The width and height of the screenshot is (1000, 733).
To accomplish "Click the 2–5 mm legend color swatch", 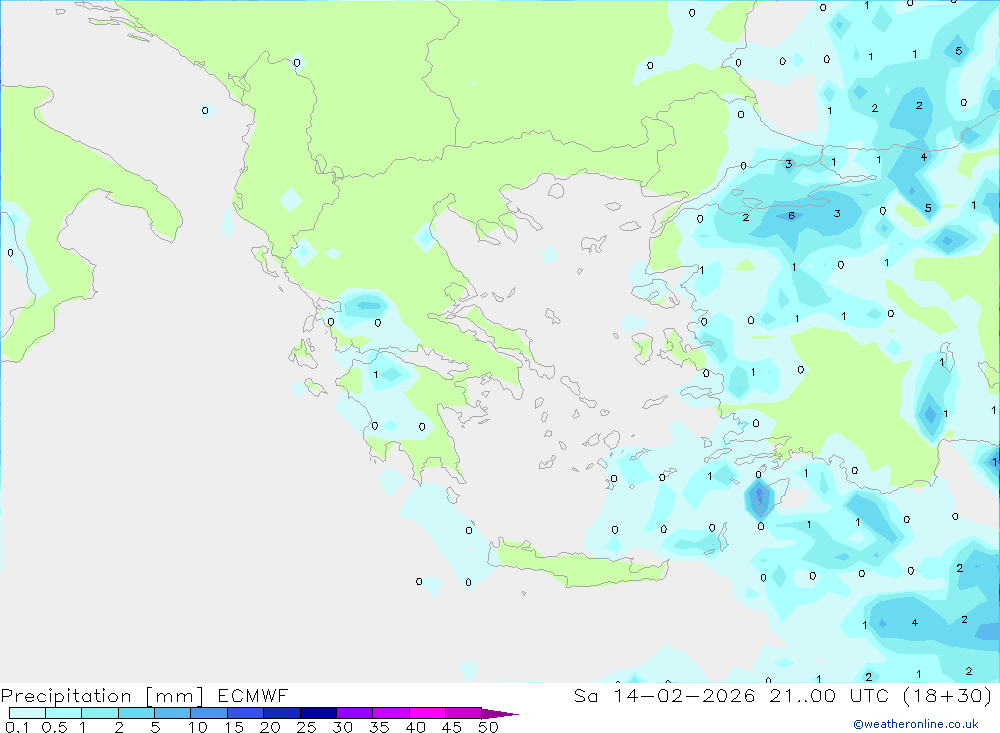I will (136, 713).
